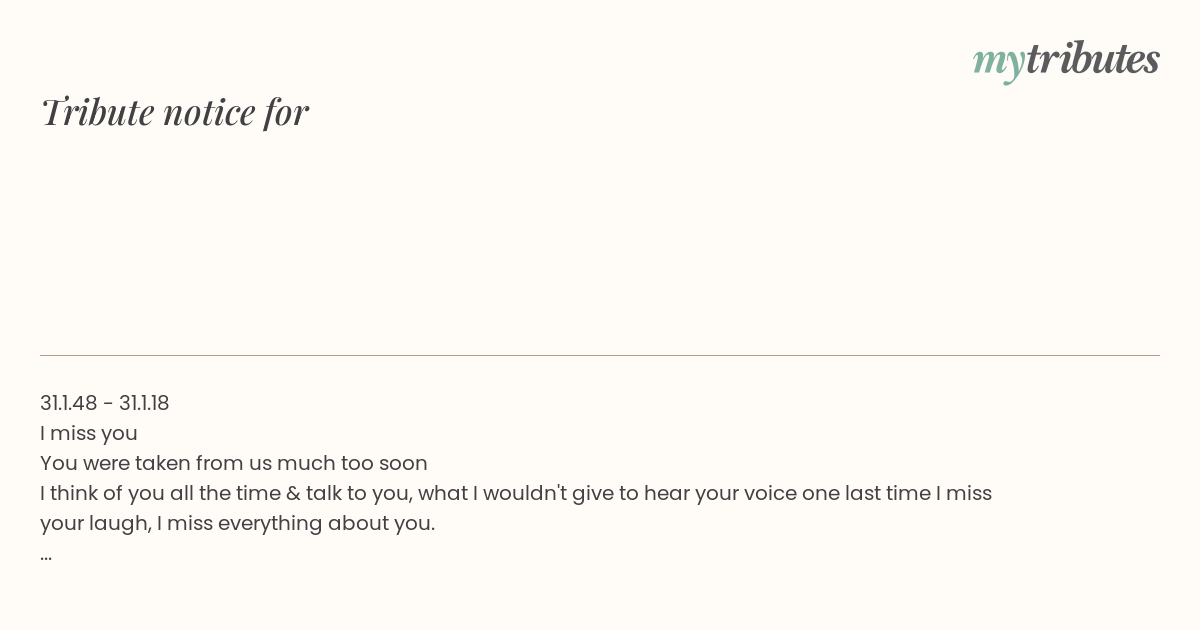Viewport: 1200px width, 630px height.
Task: Select the 'taken from us much too soon' line
Action: (x=234, y=463)
